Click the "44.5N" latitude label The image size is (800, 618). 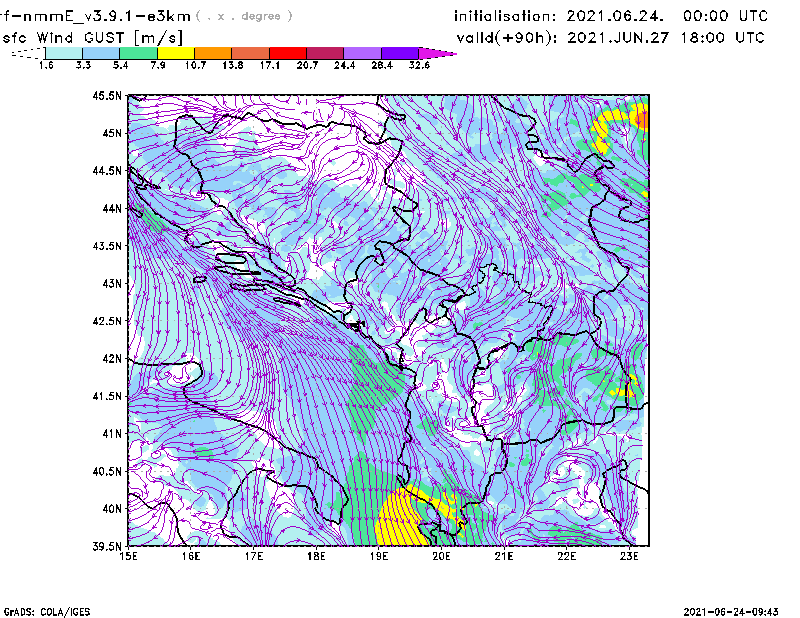pos(108,170)
